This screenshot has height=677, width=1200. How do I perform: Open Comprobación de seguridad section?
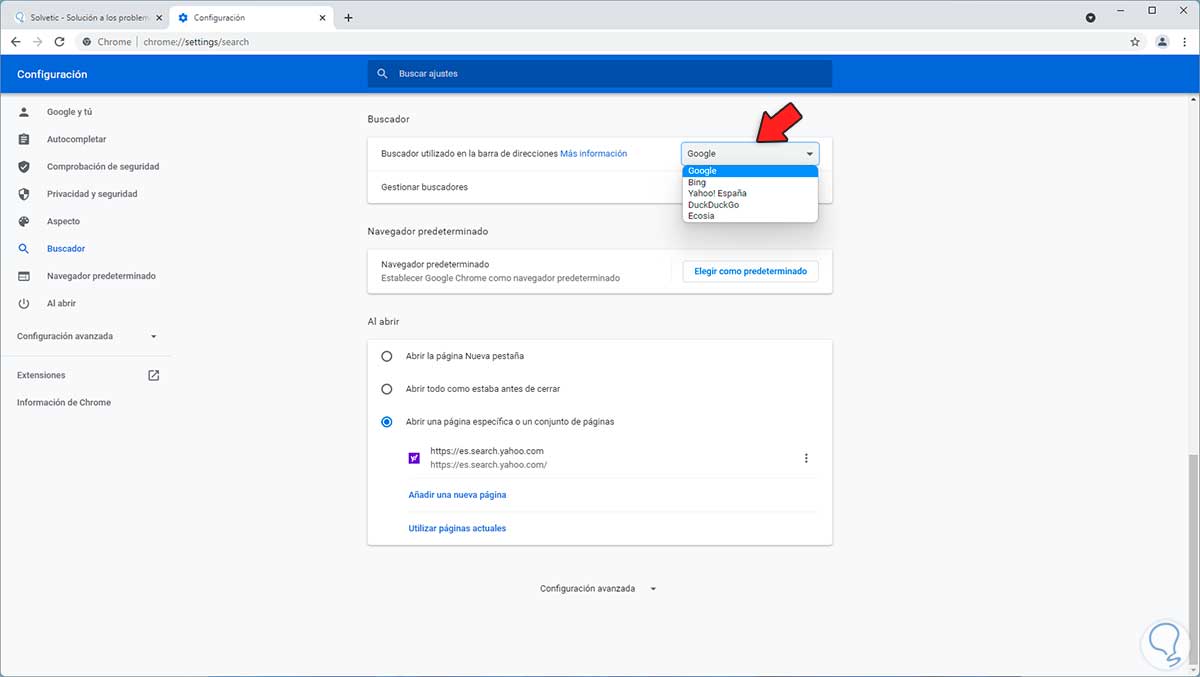point(103,167)
